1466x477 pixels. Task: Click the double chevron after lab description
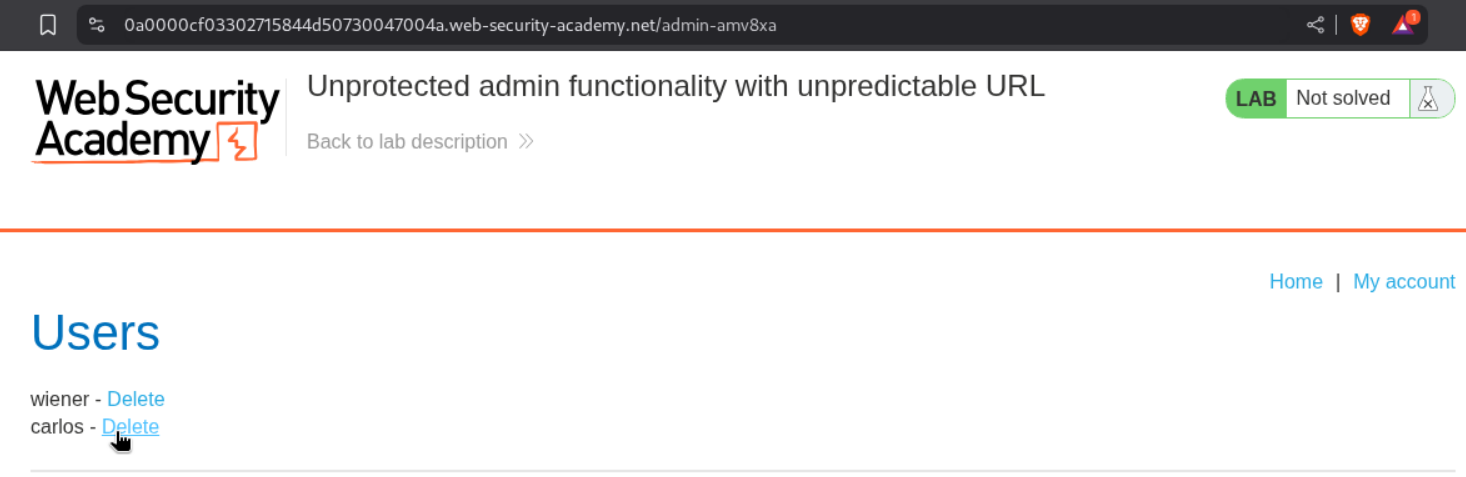pyautogui.click(x=526, y=142)
